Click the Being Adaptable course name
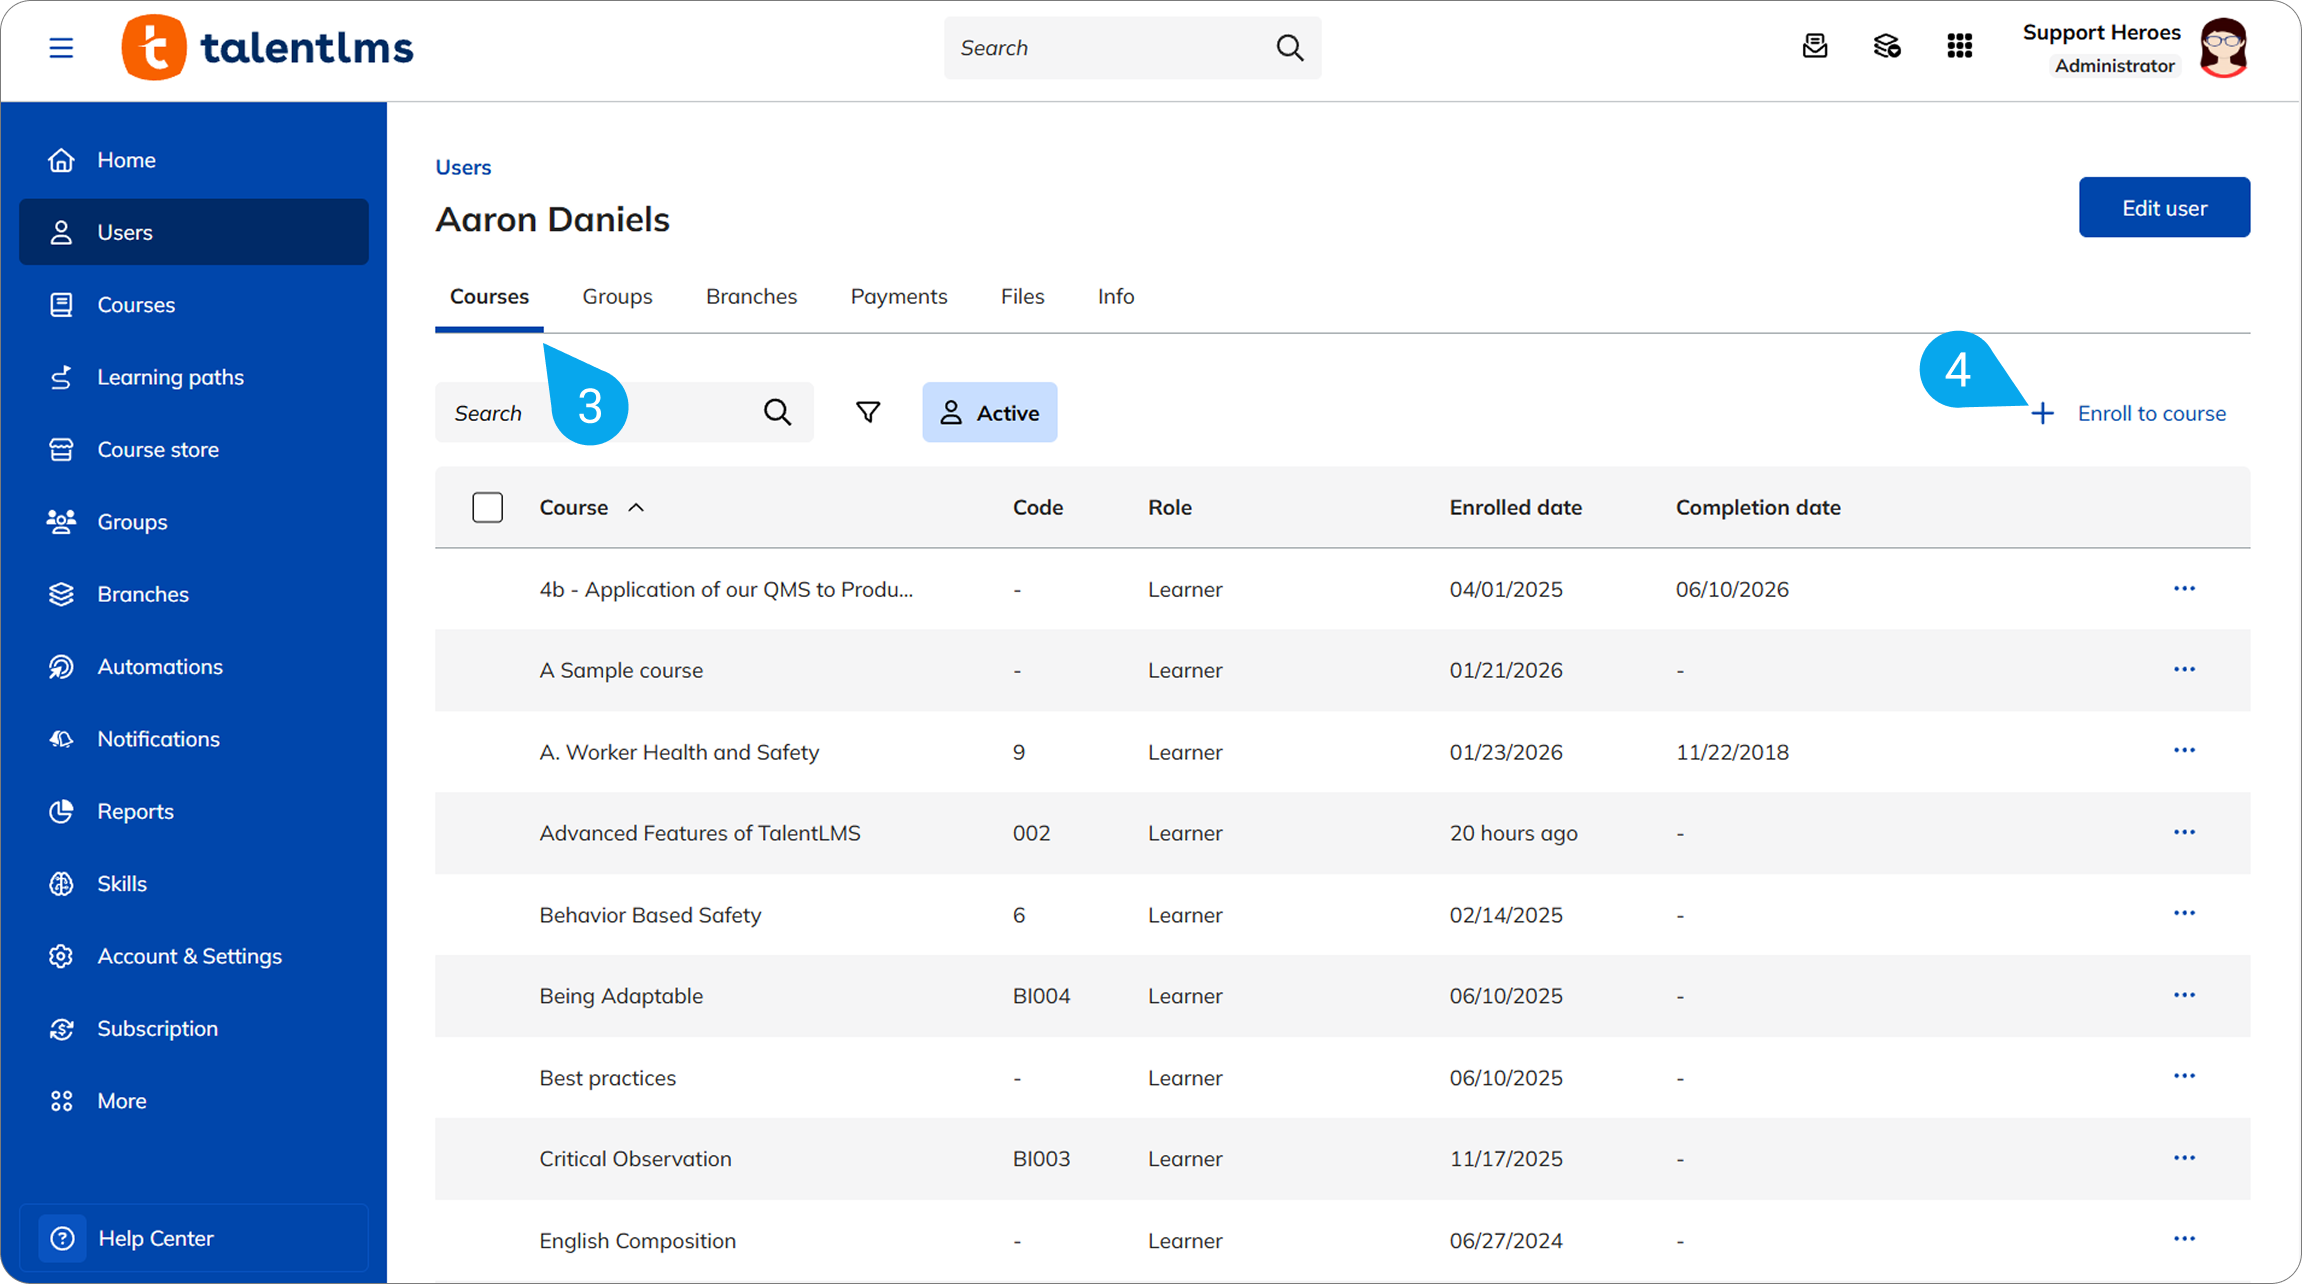Image resolution: width=2302 pixels, height=1284 pixels. pyautogui.click(x=621, y=996)
